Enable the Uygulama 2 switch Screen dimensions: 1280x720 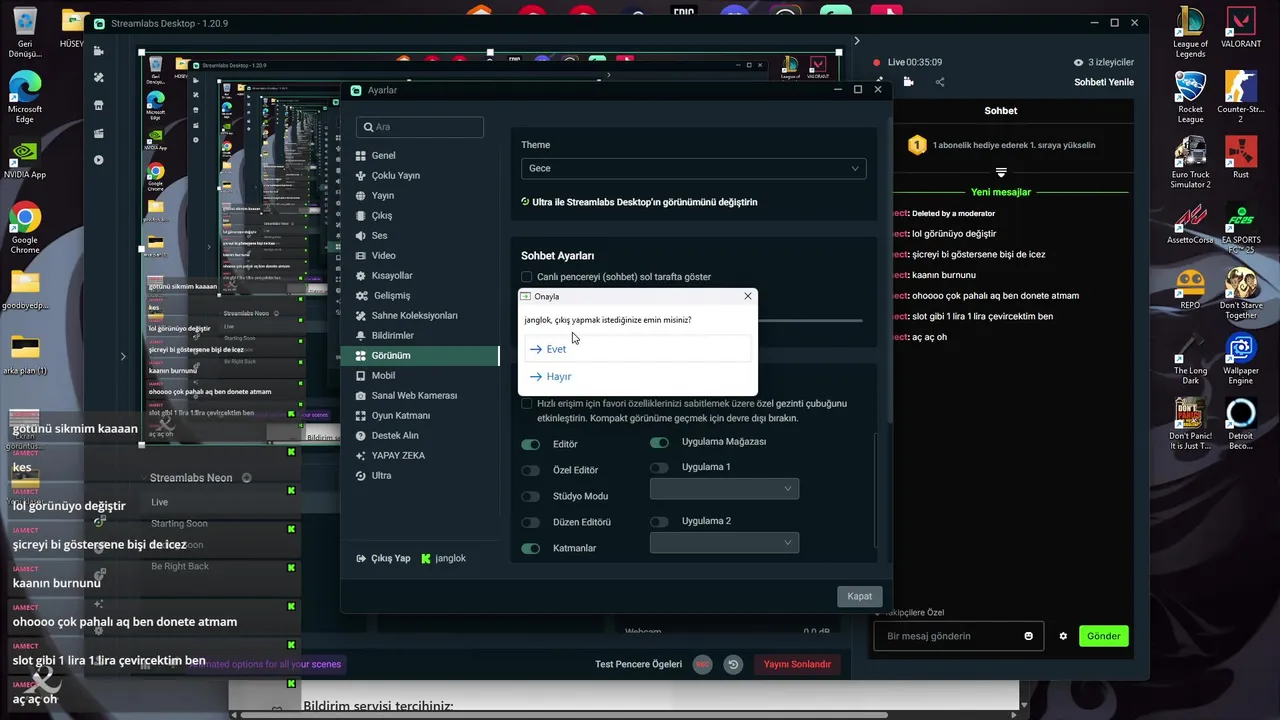(659, 521)
